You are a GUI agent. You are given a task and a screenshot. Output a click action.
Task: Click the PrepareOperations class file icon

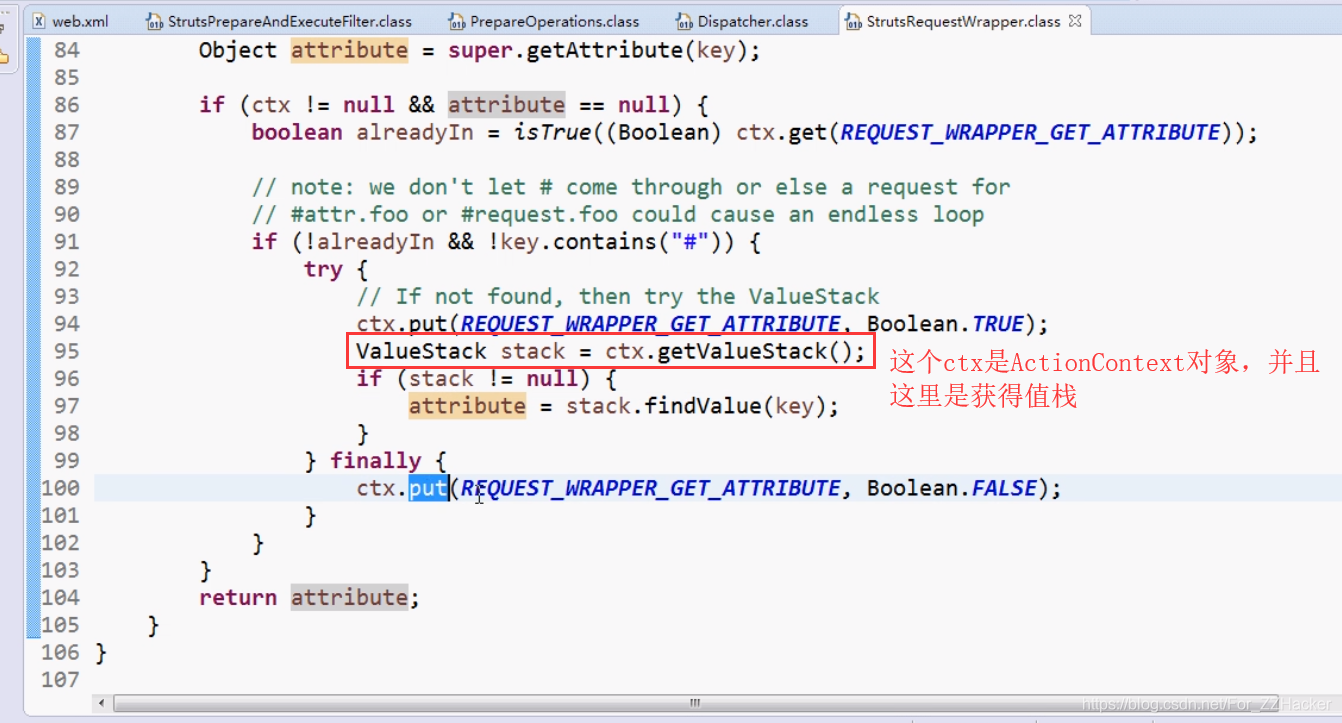[456, 20]
